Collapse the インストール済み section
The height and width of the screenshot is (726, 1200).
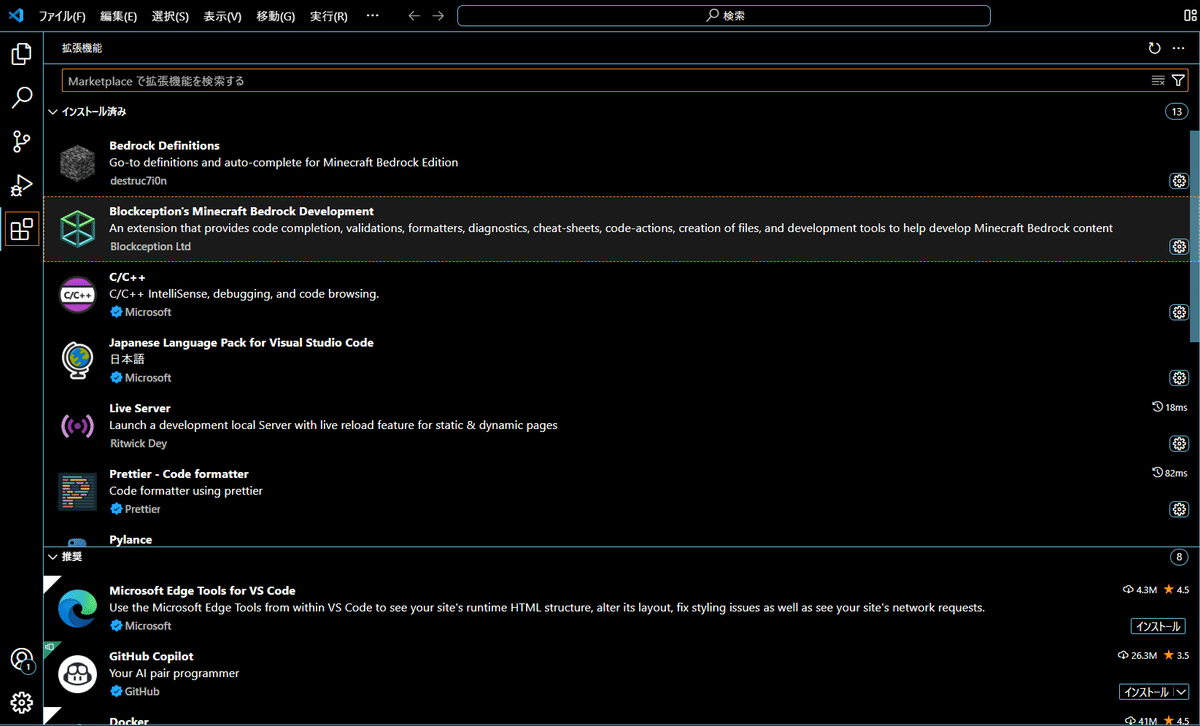(53, 112)
